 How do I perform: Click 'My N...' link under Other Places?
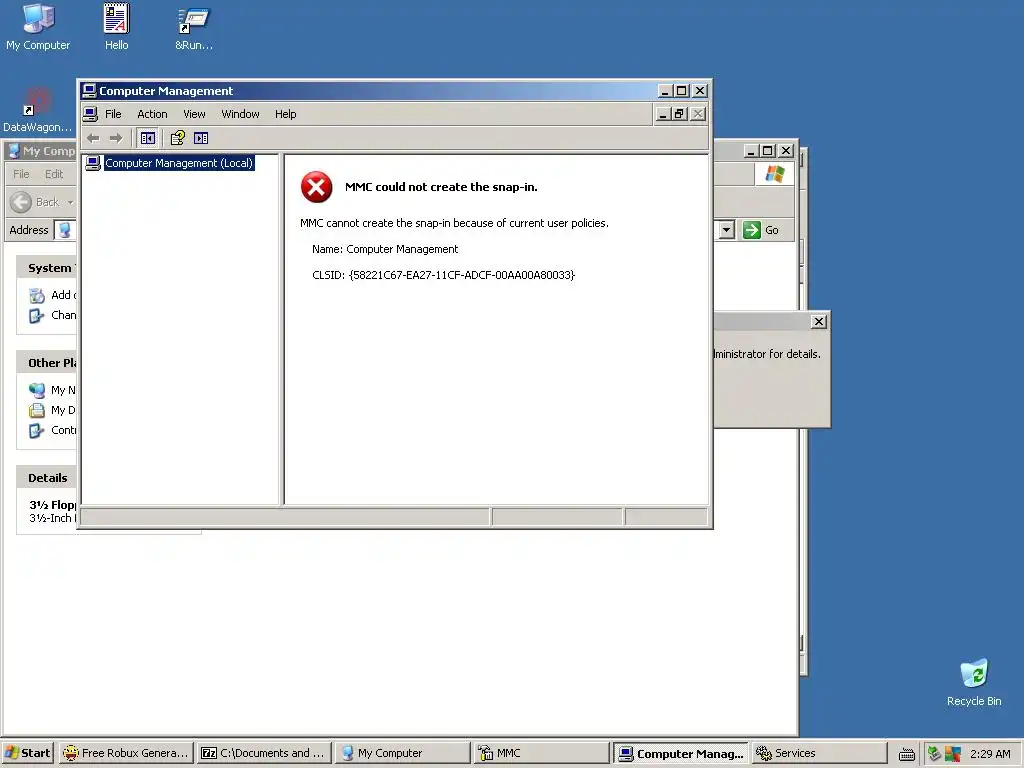coord(53,391)
